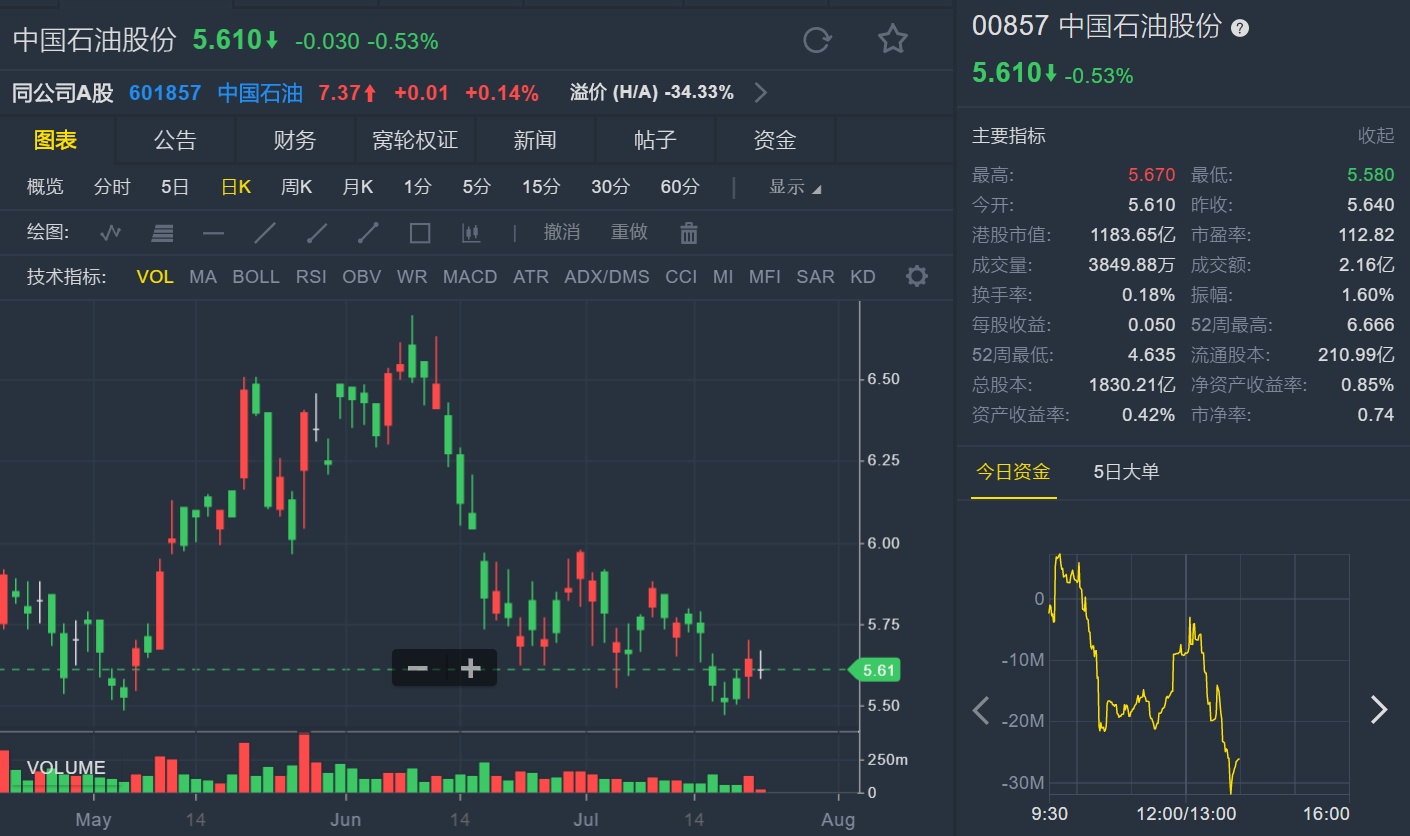1410x836 pixels.
Task: Select the horizontal line drawing tool
Action: pyautogui.click(x=213, y=234)
